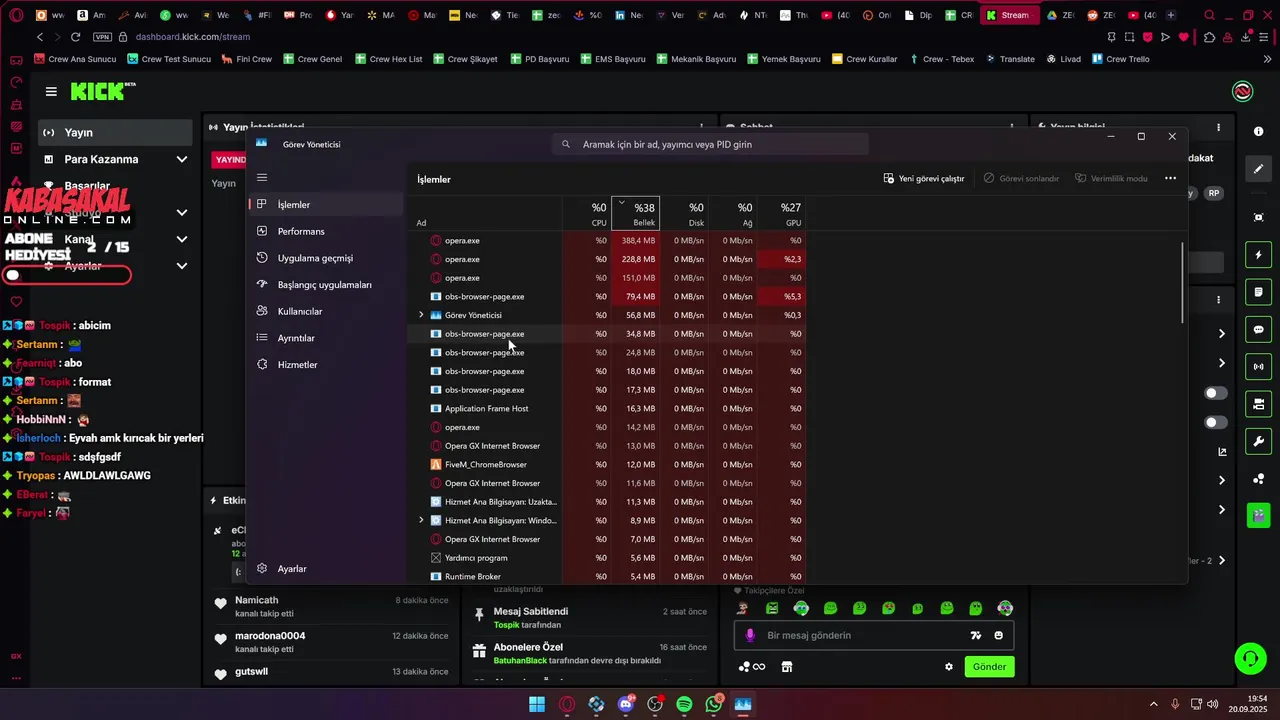Screen dimensions: 1280x720
Task: Focus the Bir mesaj gönderin chat input
Action: click(x=875, y=635)
